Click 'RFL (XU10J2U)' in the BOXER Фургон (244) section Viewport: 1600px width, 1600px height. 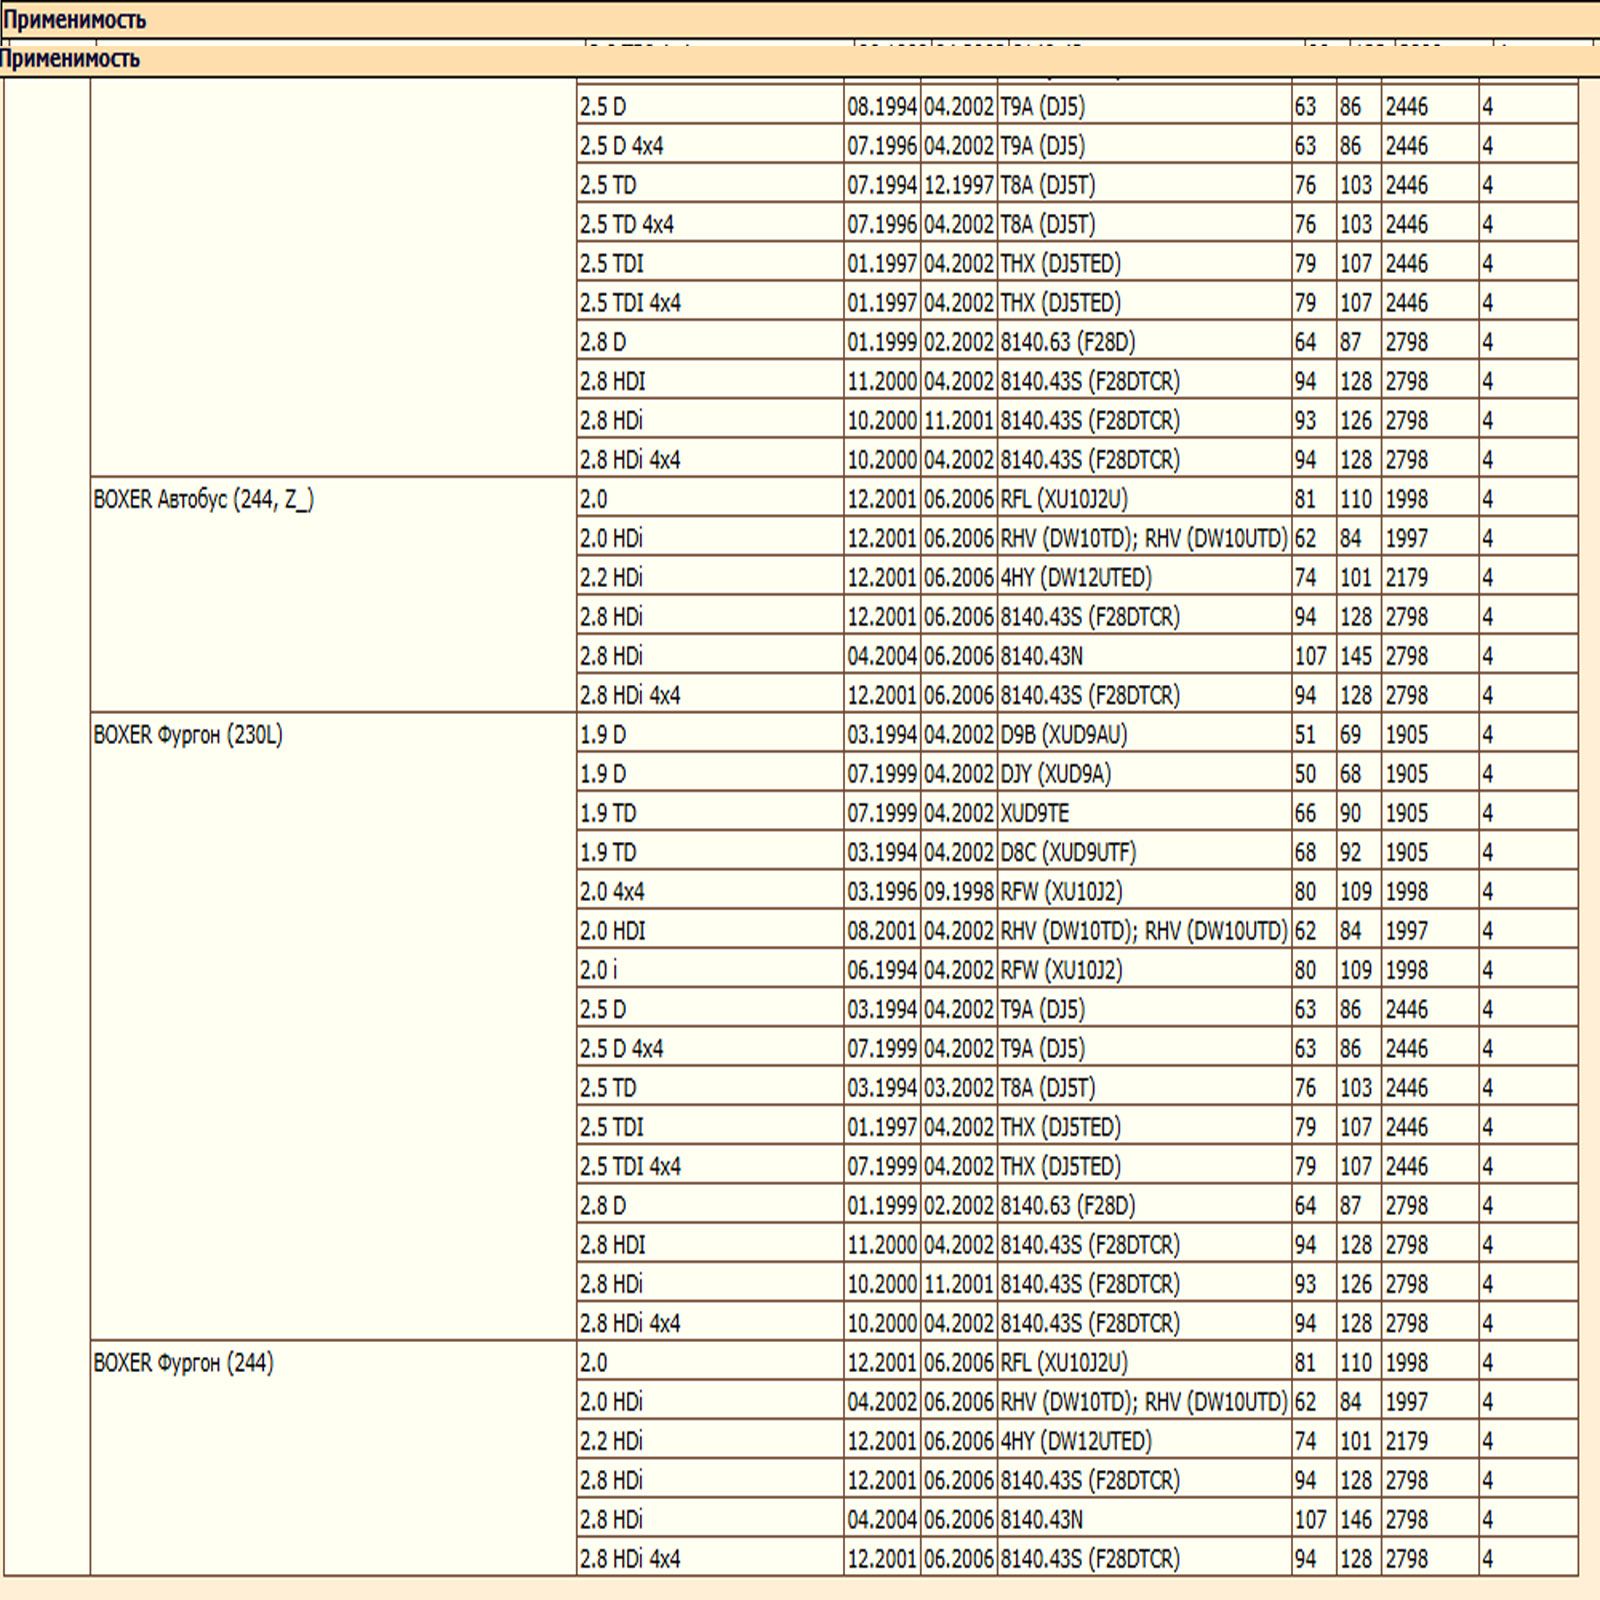pyautogui.click(x=1064, y=1363)
